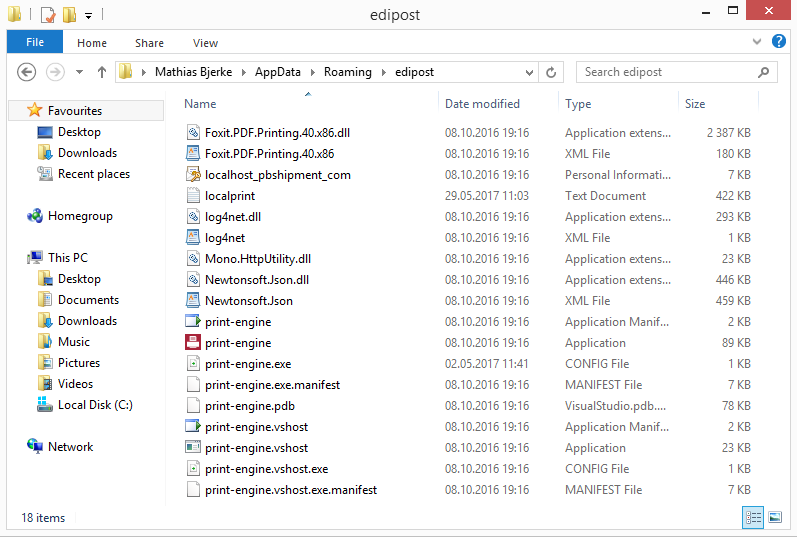Sort by Name column header
Screen dimensions: 797x537
click(x=200, y=104)
